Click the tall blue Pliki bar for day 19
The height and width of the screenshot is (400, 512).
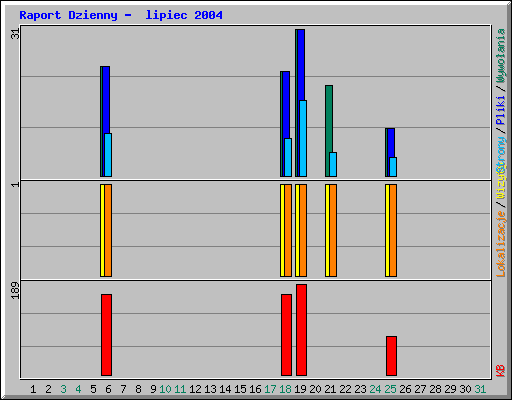tap(301, 65)
